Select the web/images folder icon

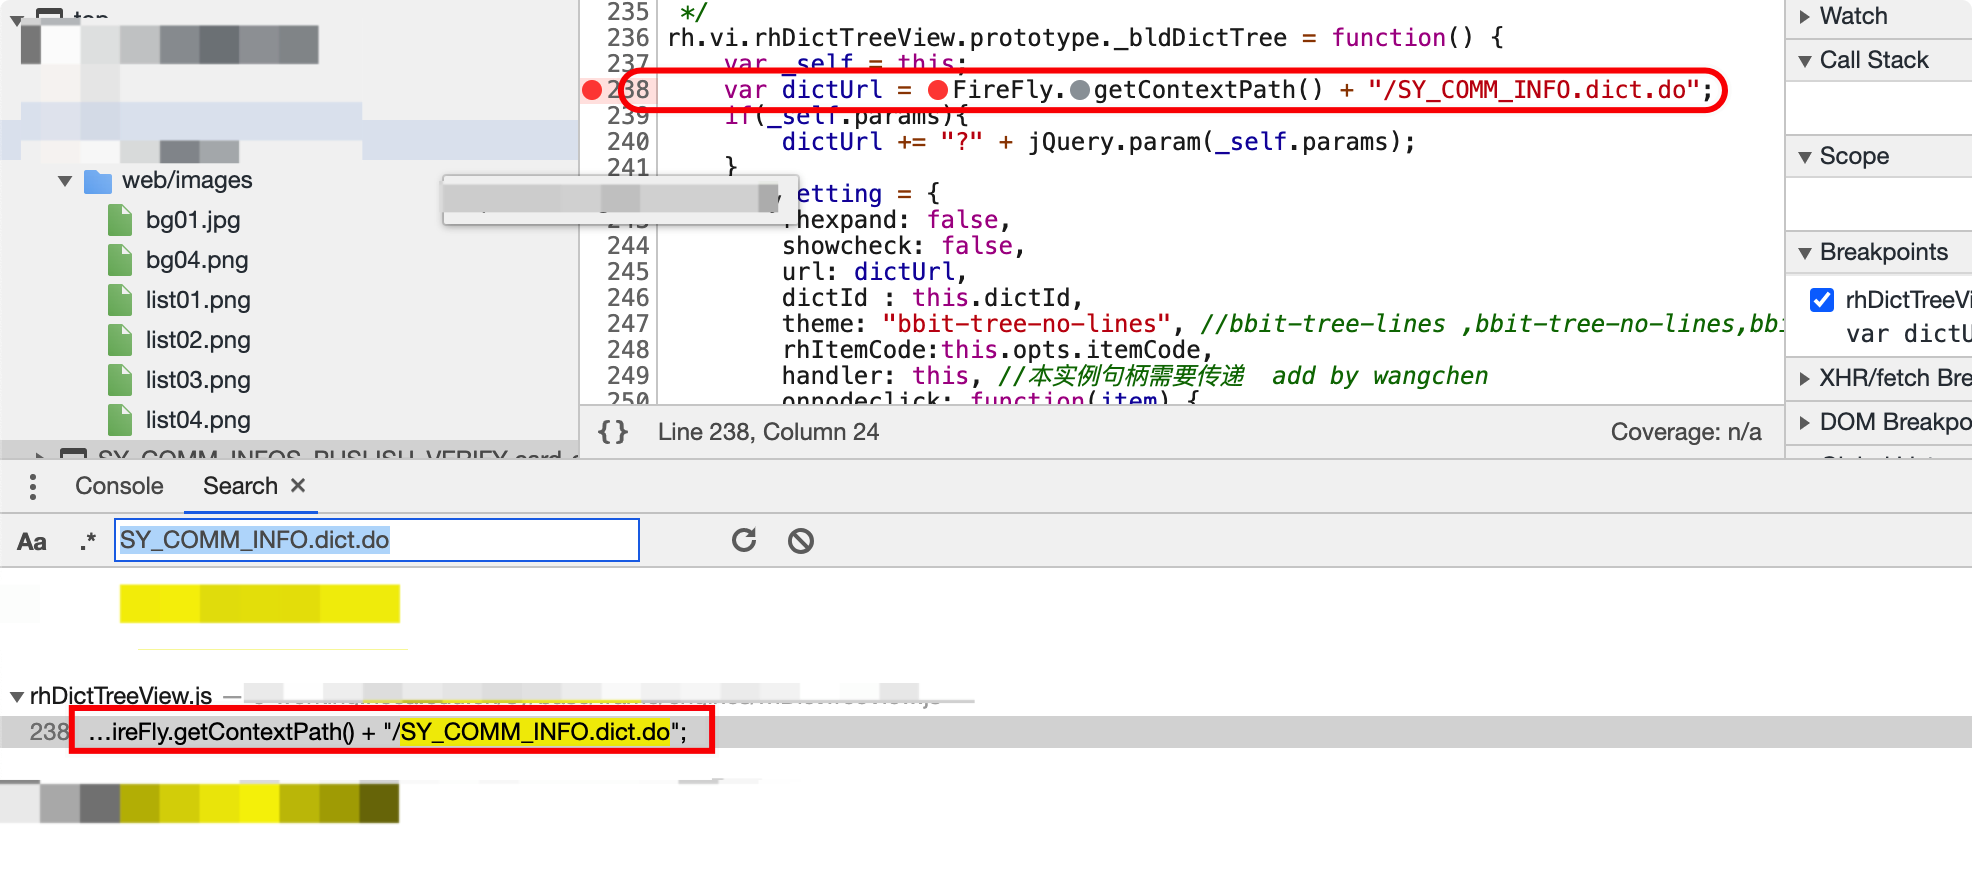[98, 181]
